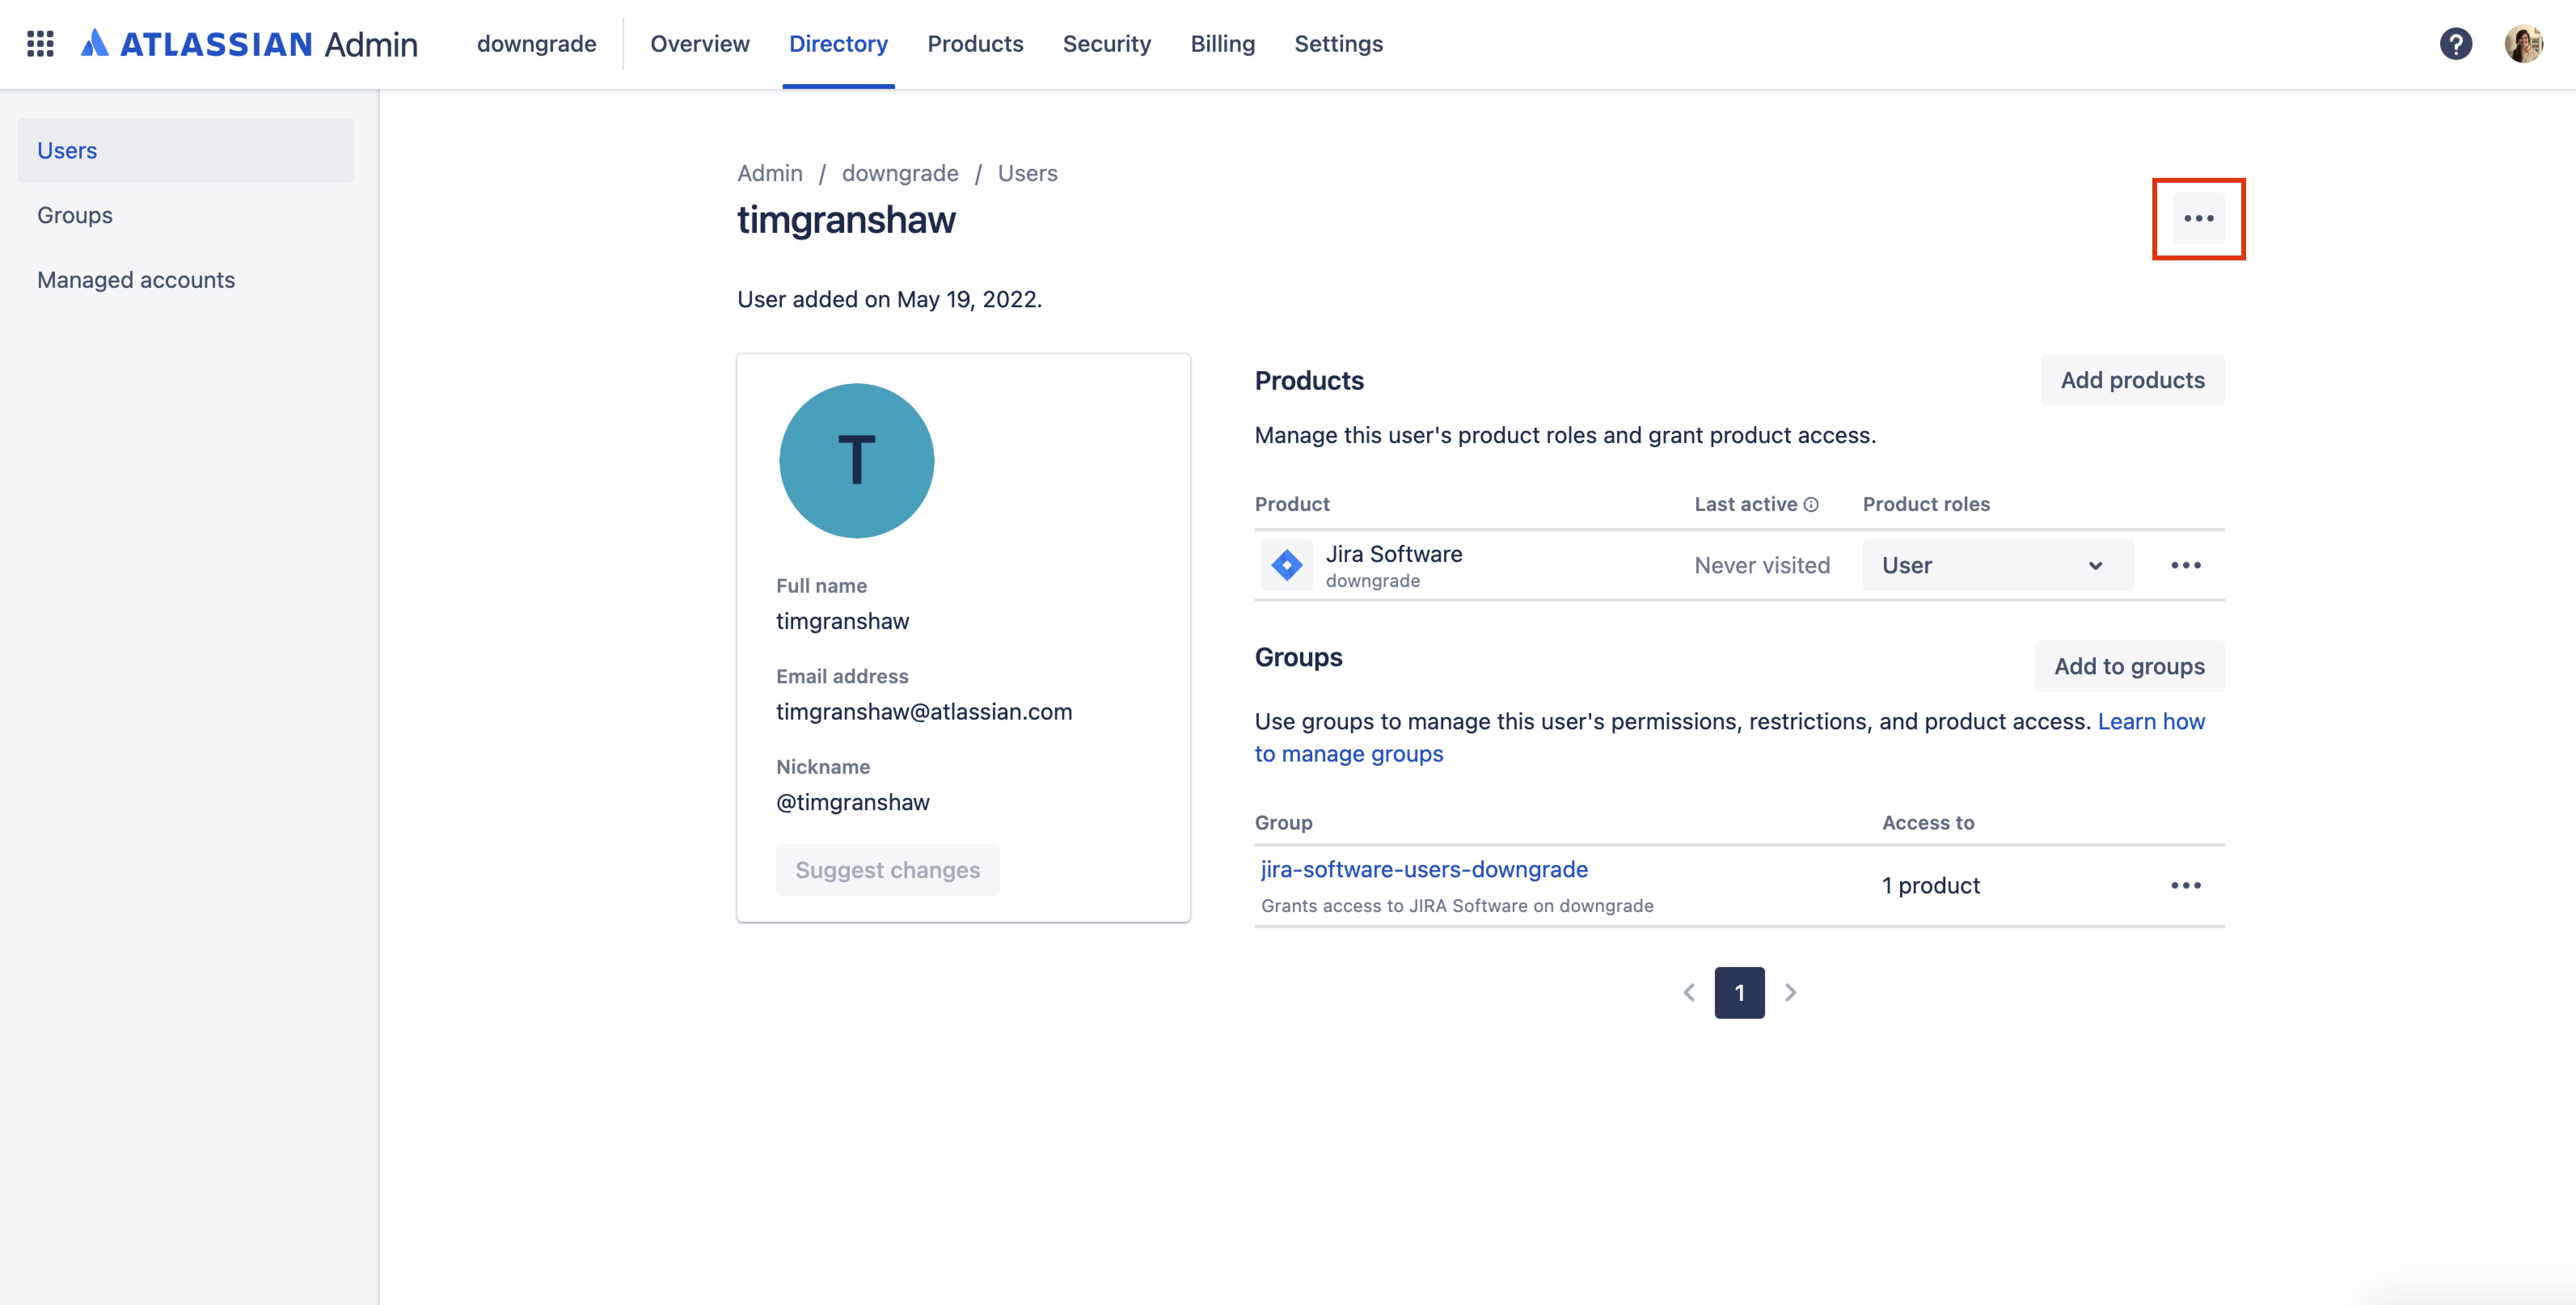The image size is (2576, 1305).
Task: Open the help question mark icon
Action: tap(2455, 44)
